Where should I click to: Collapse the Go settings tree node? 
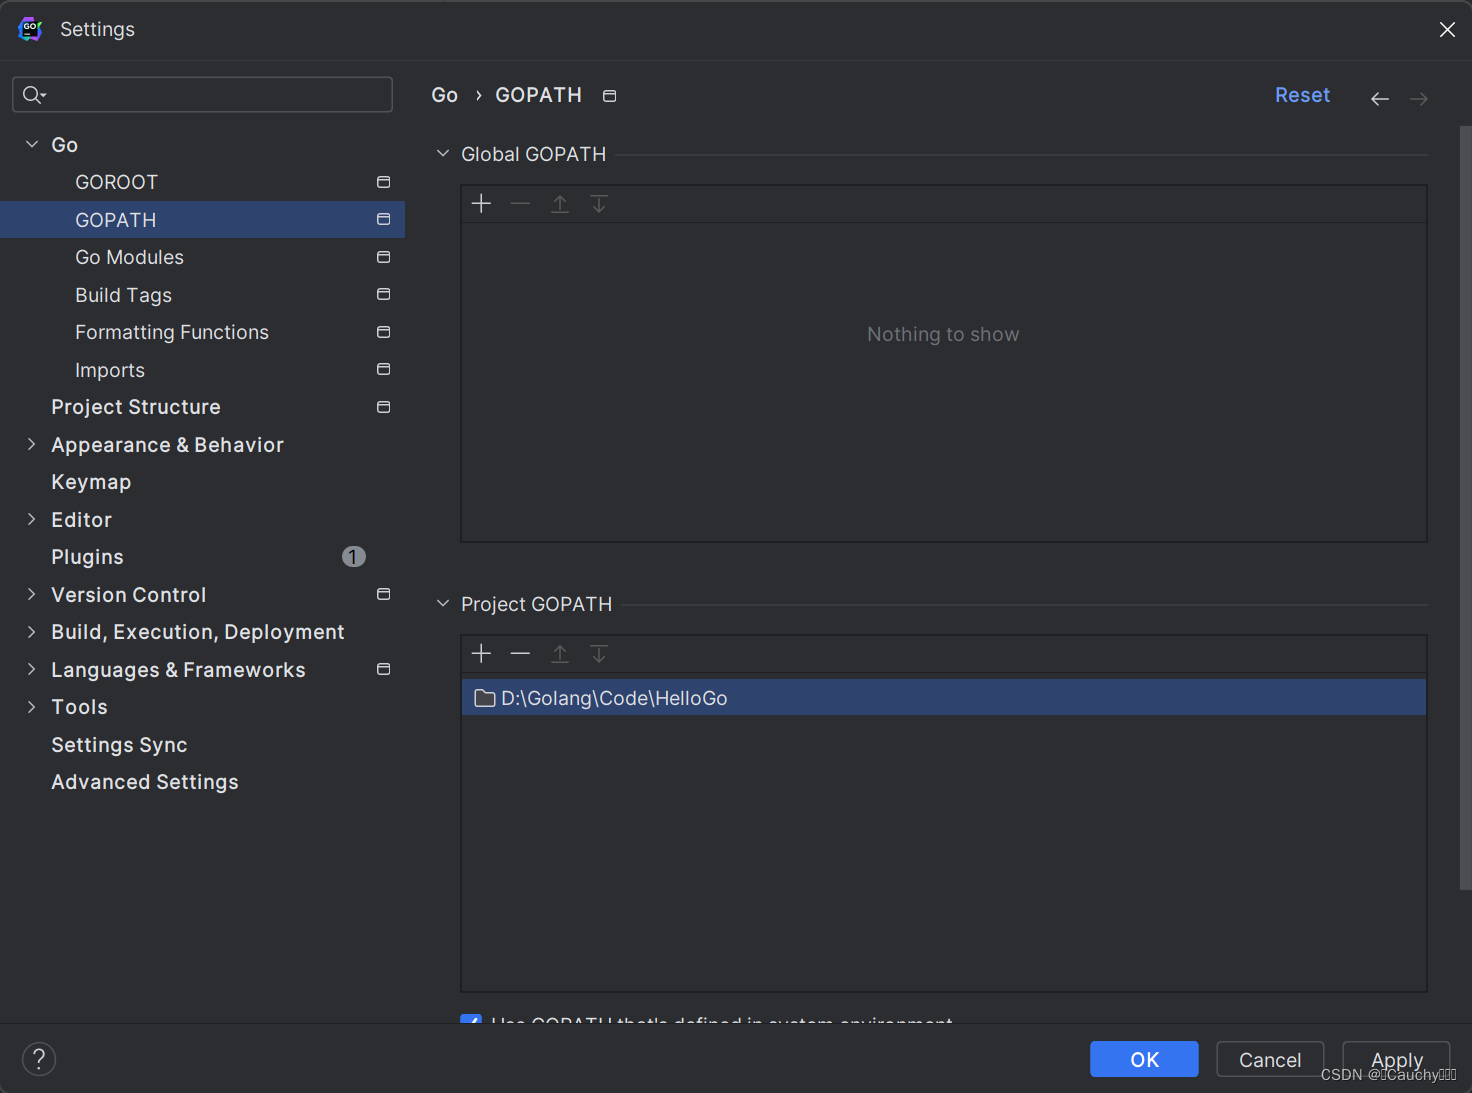click(x=32, y=144)
